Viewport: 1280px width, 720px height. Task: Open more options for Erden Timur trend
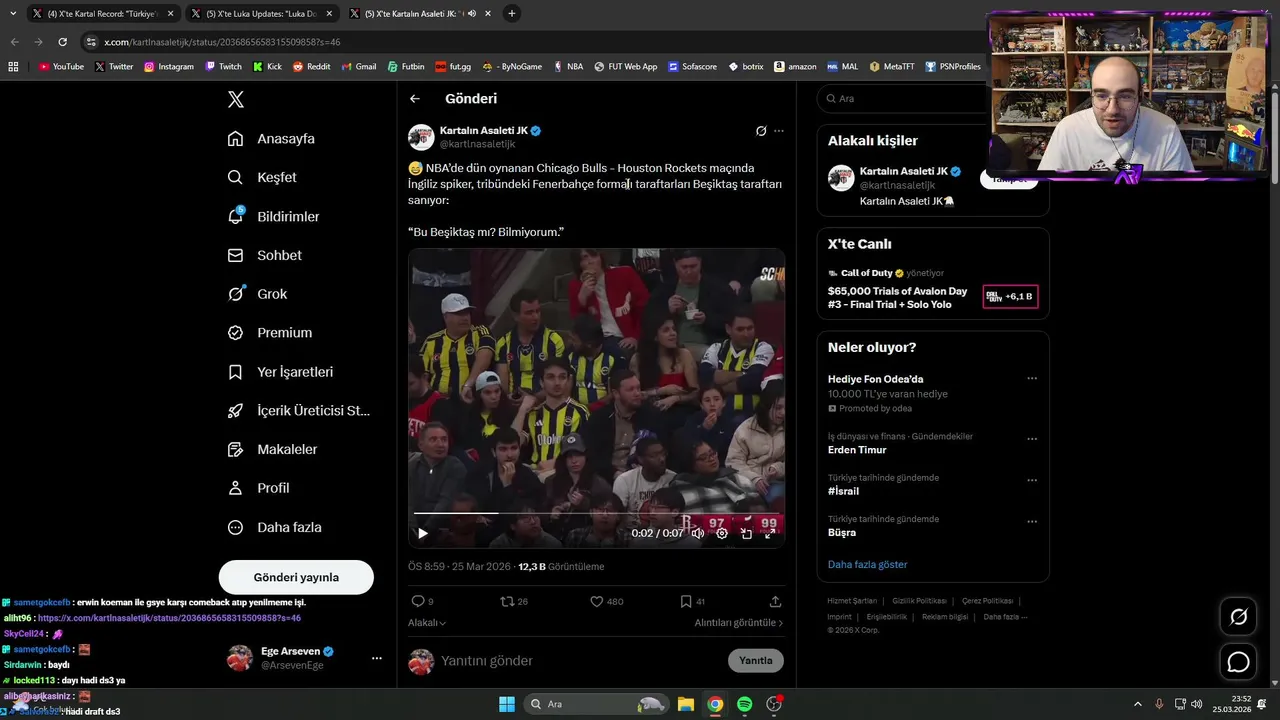1032,439
